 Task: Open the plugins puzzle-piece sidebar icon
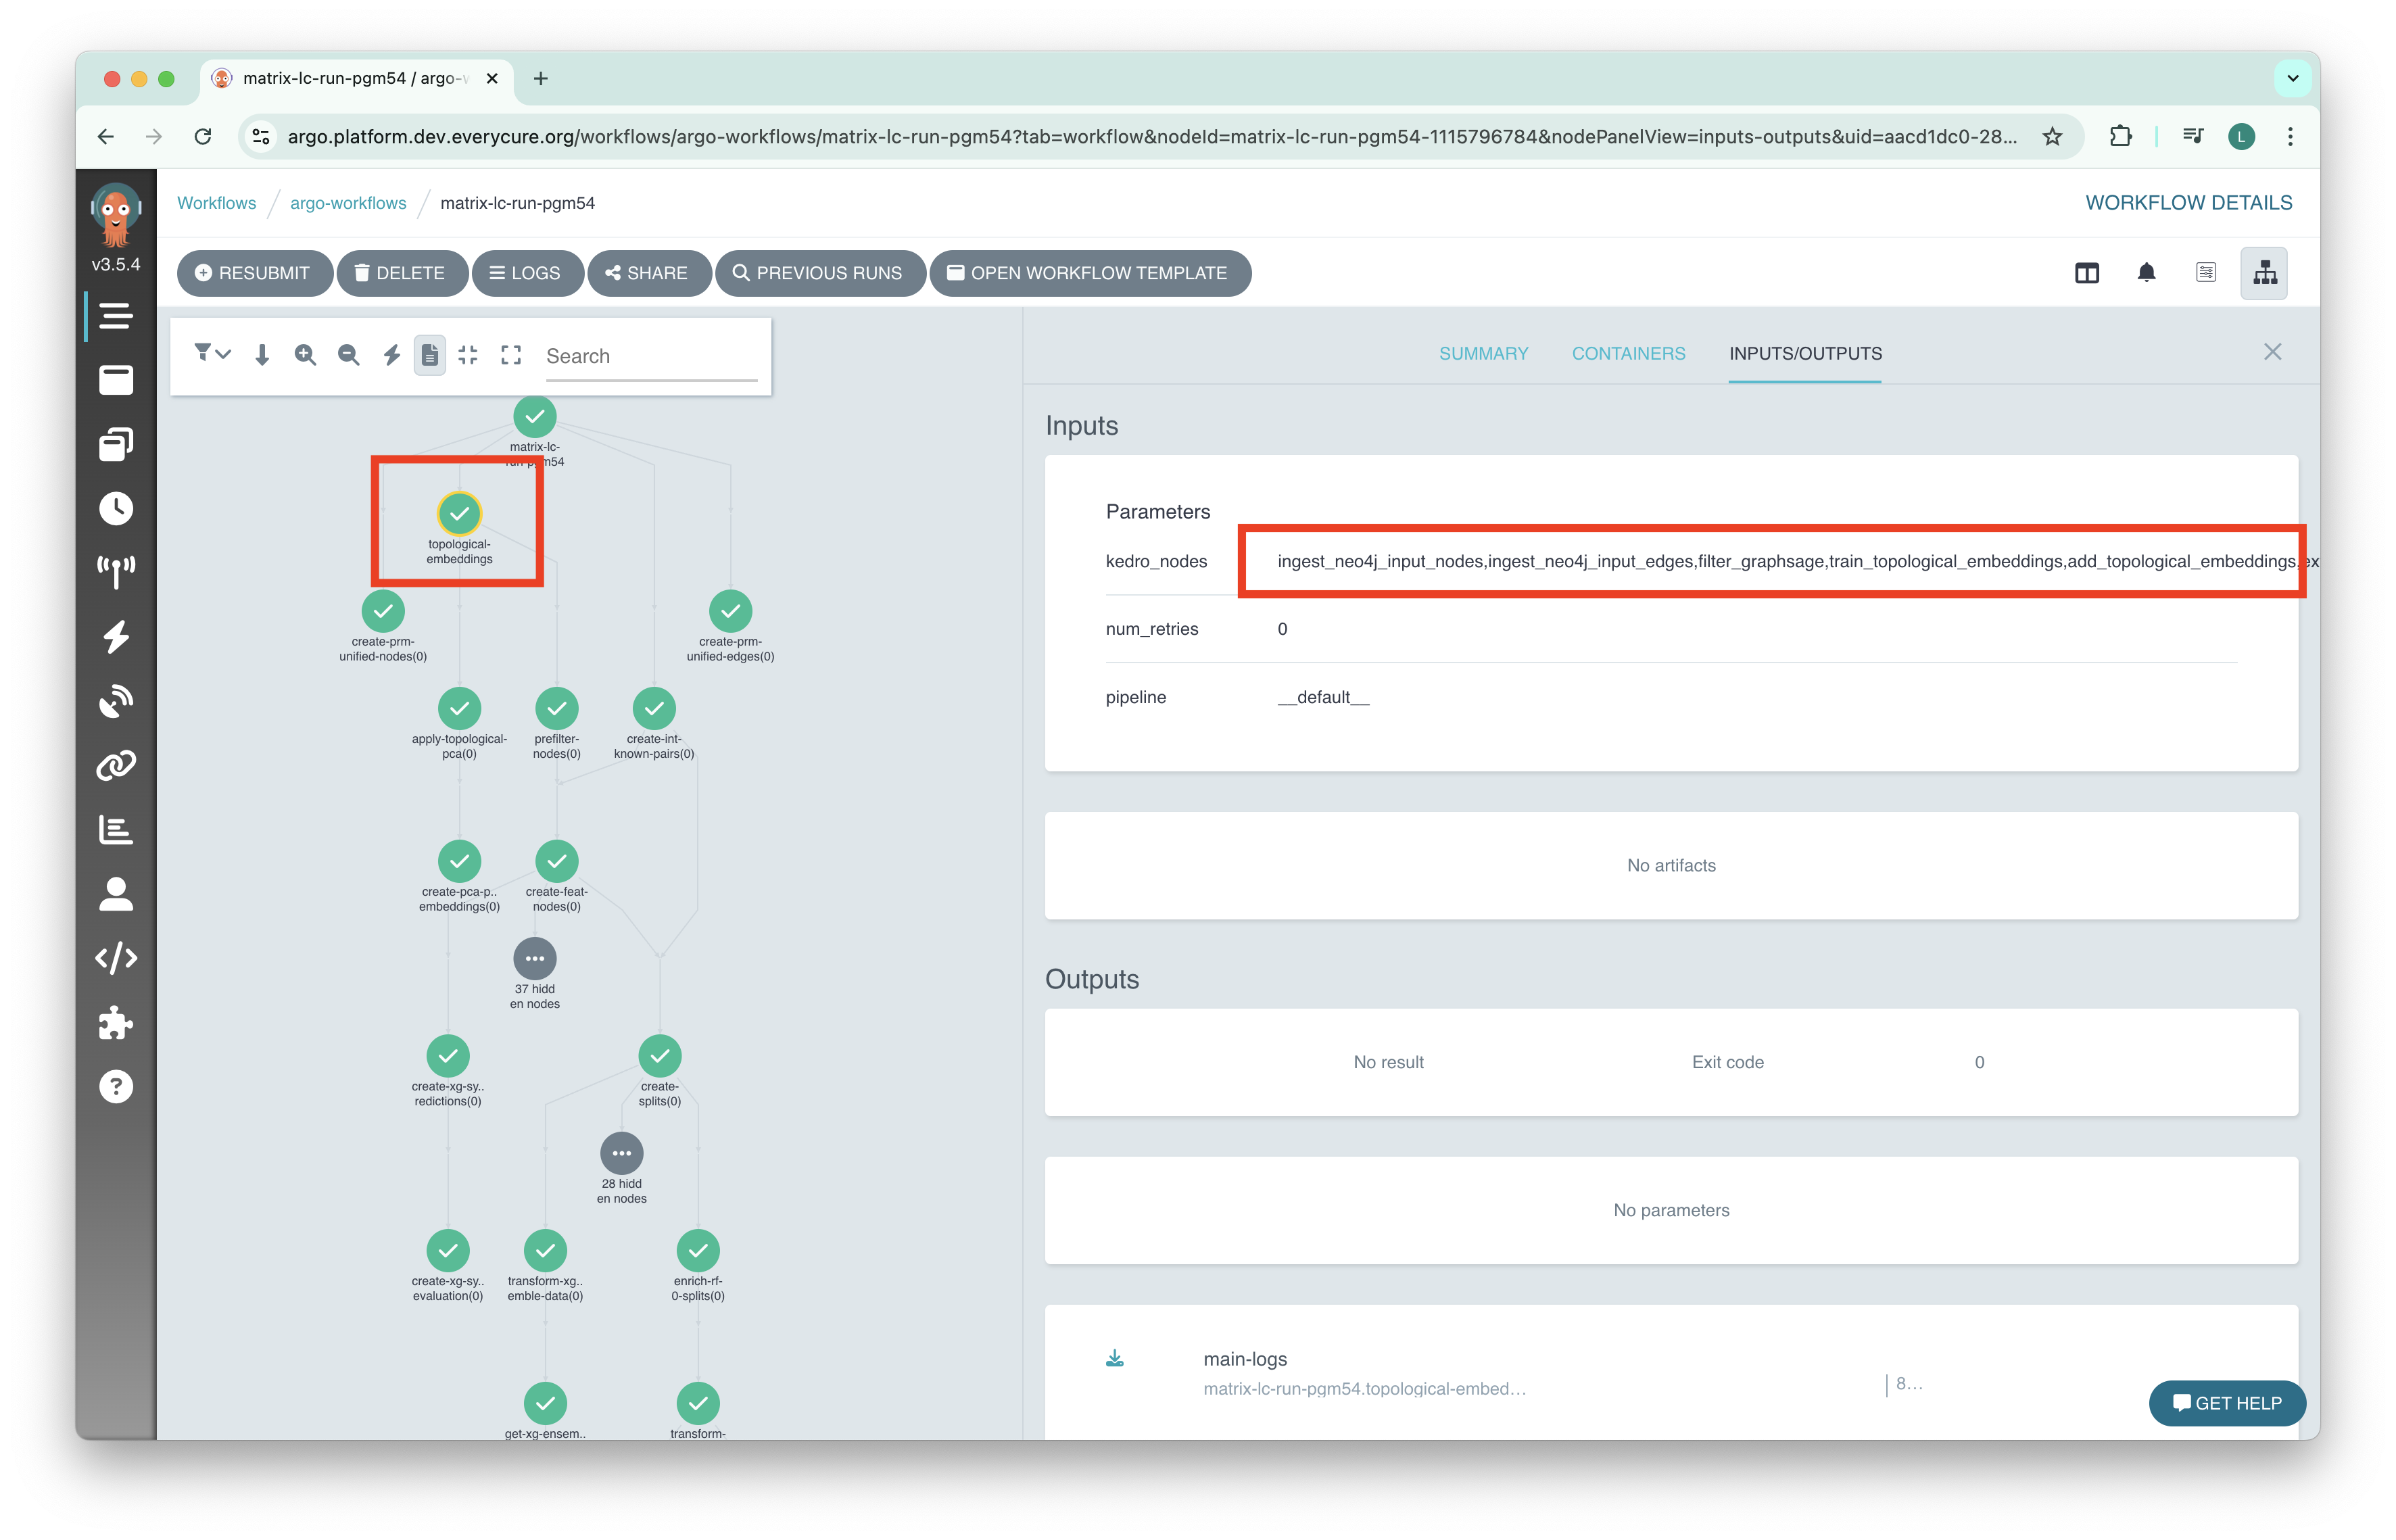(x=116, y=1022)
